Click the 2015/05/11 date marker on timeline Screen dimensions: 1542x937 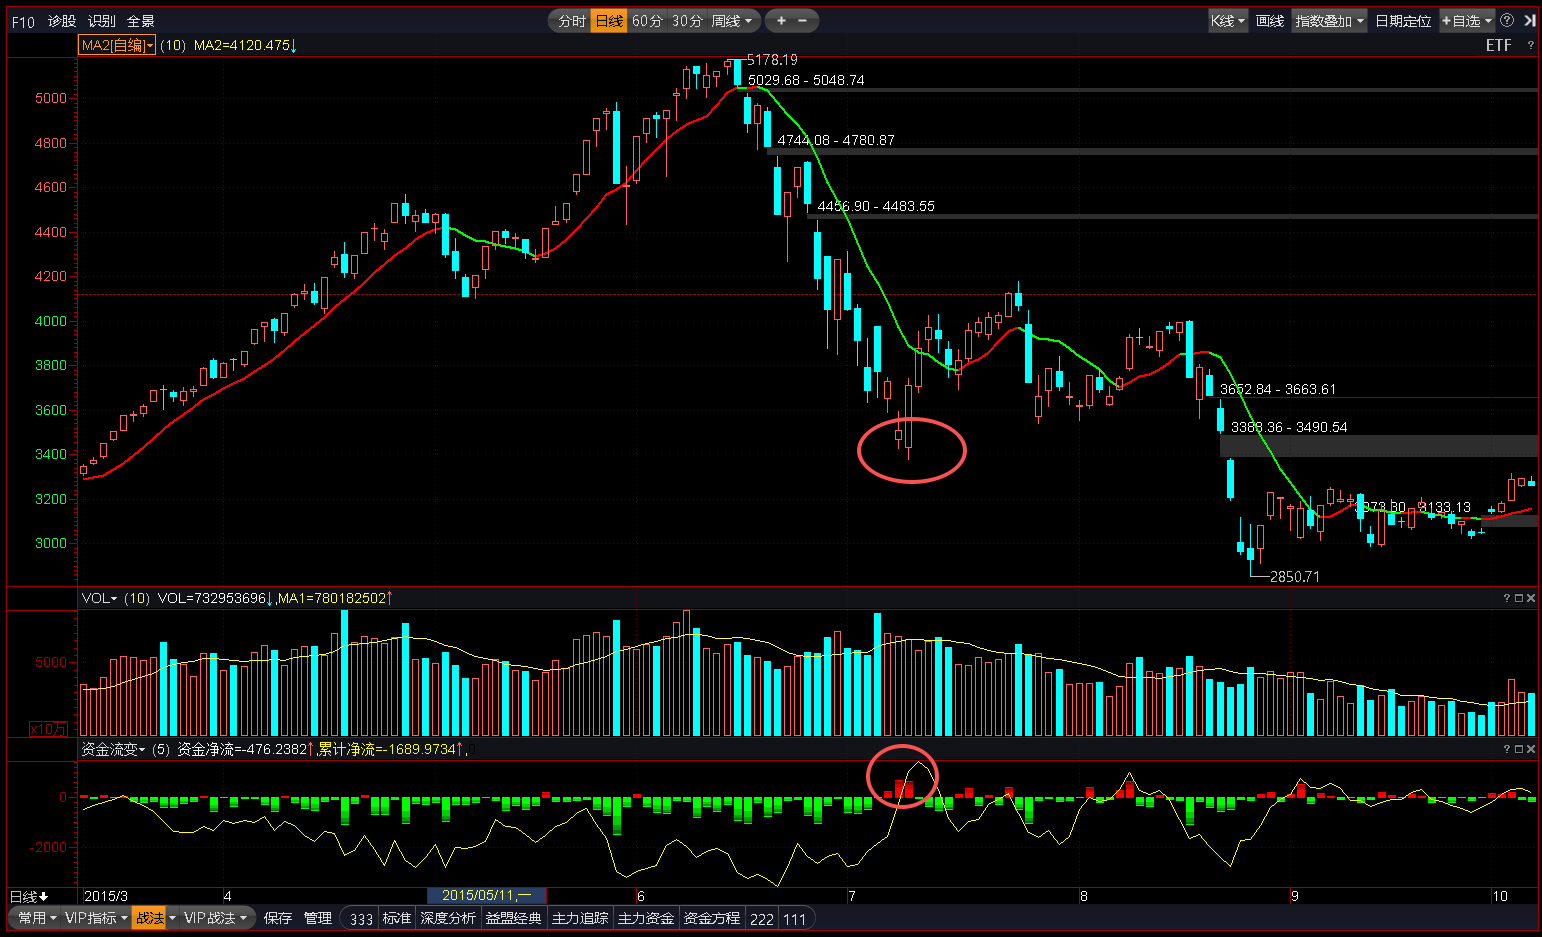click(x=487, y=896)
